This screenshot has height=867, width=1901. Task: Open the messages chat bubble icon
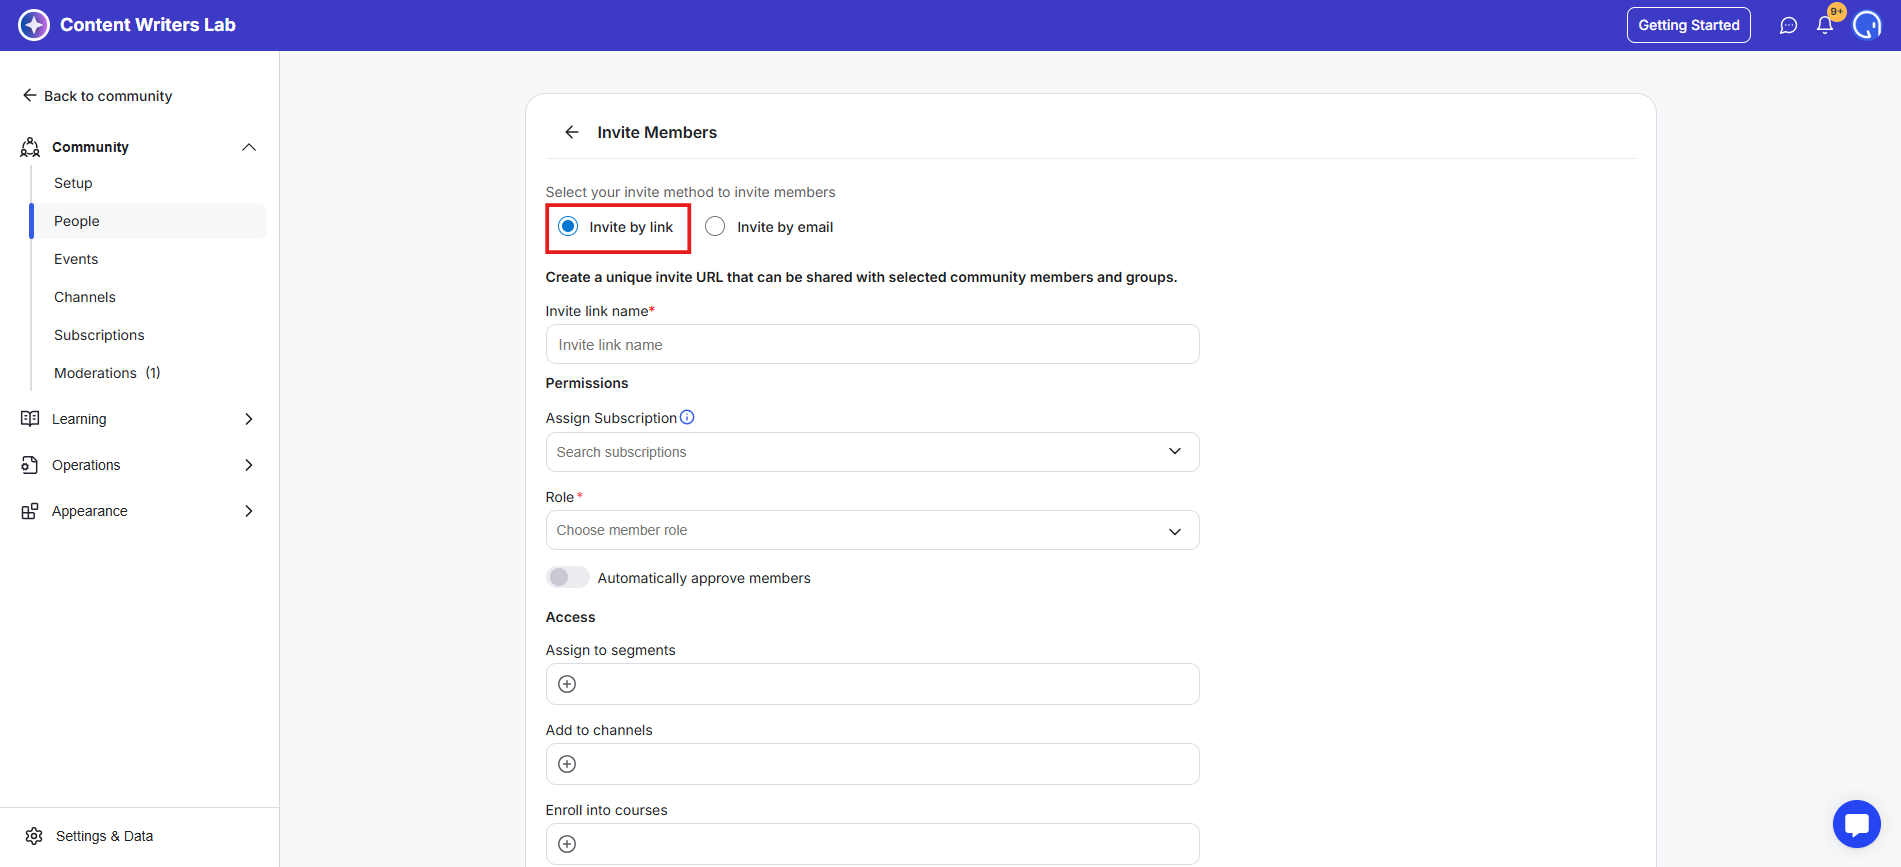[1788, 26]
